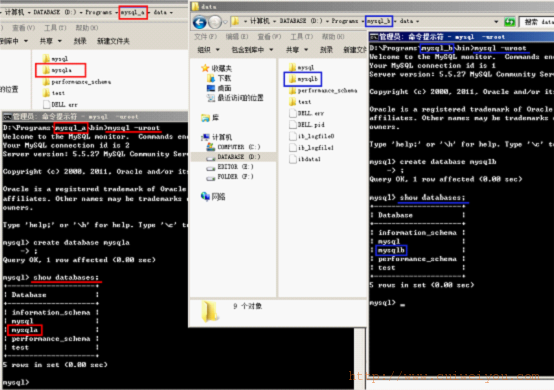Open Tools menu in data window
Screen dimensions: 554x390
[302, 36]
